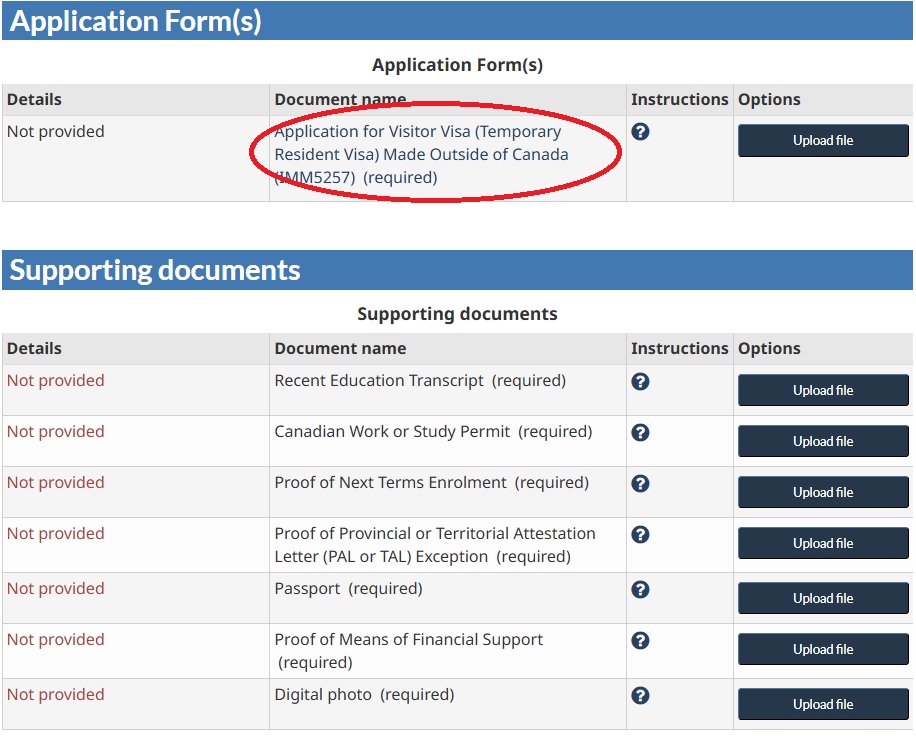The image size is (916, 739).
Task: Open help for Proof of Means of Financial Support
Action: tap(640, 641)
